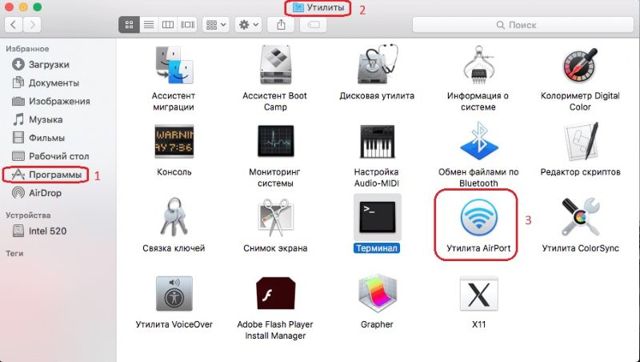The width and height of the screenshot is (640, 362).
Task: Click the Устройства sidebar heading
Action: pos(28,215)
